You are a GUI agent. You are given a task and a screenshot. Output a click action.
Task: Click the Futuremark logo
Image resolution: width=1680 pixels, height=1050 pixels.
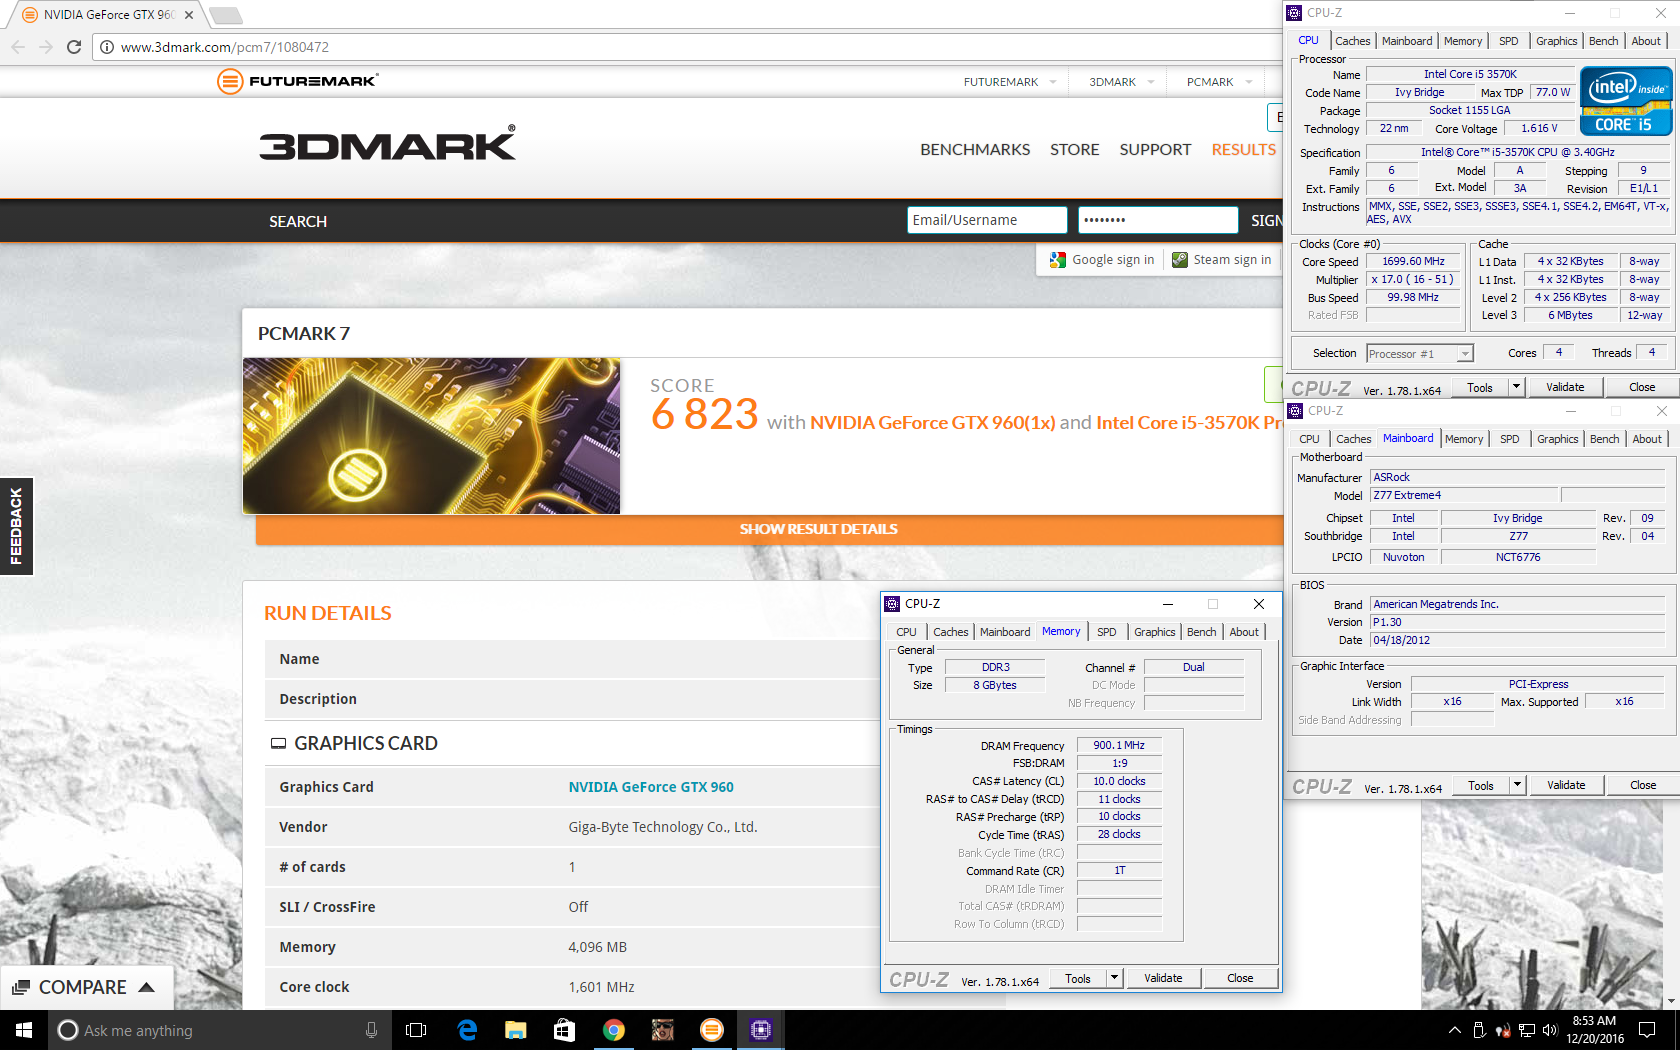(297, 81)
